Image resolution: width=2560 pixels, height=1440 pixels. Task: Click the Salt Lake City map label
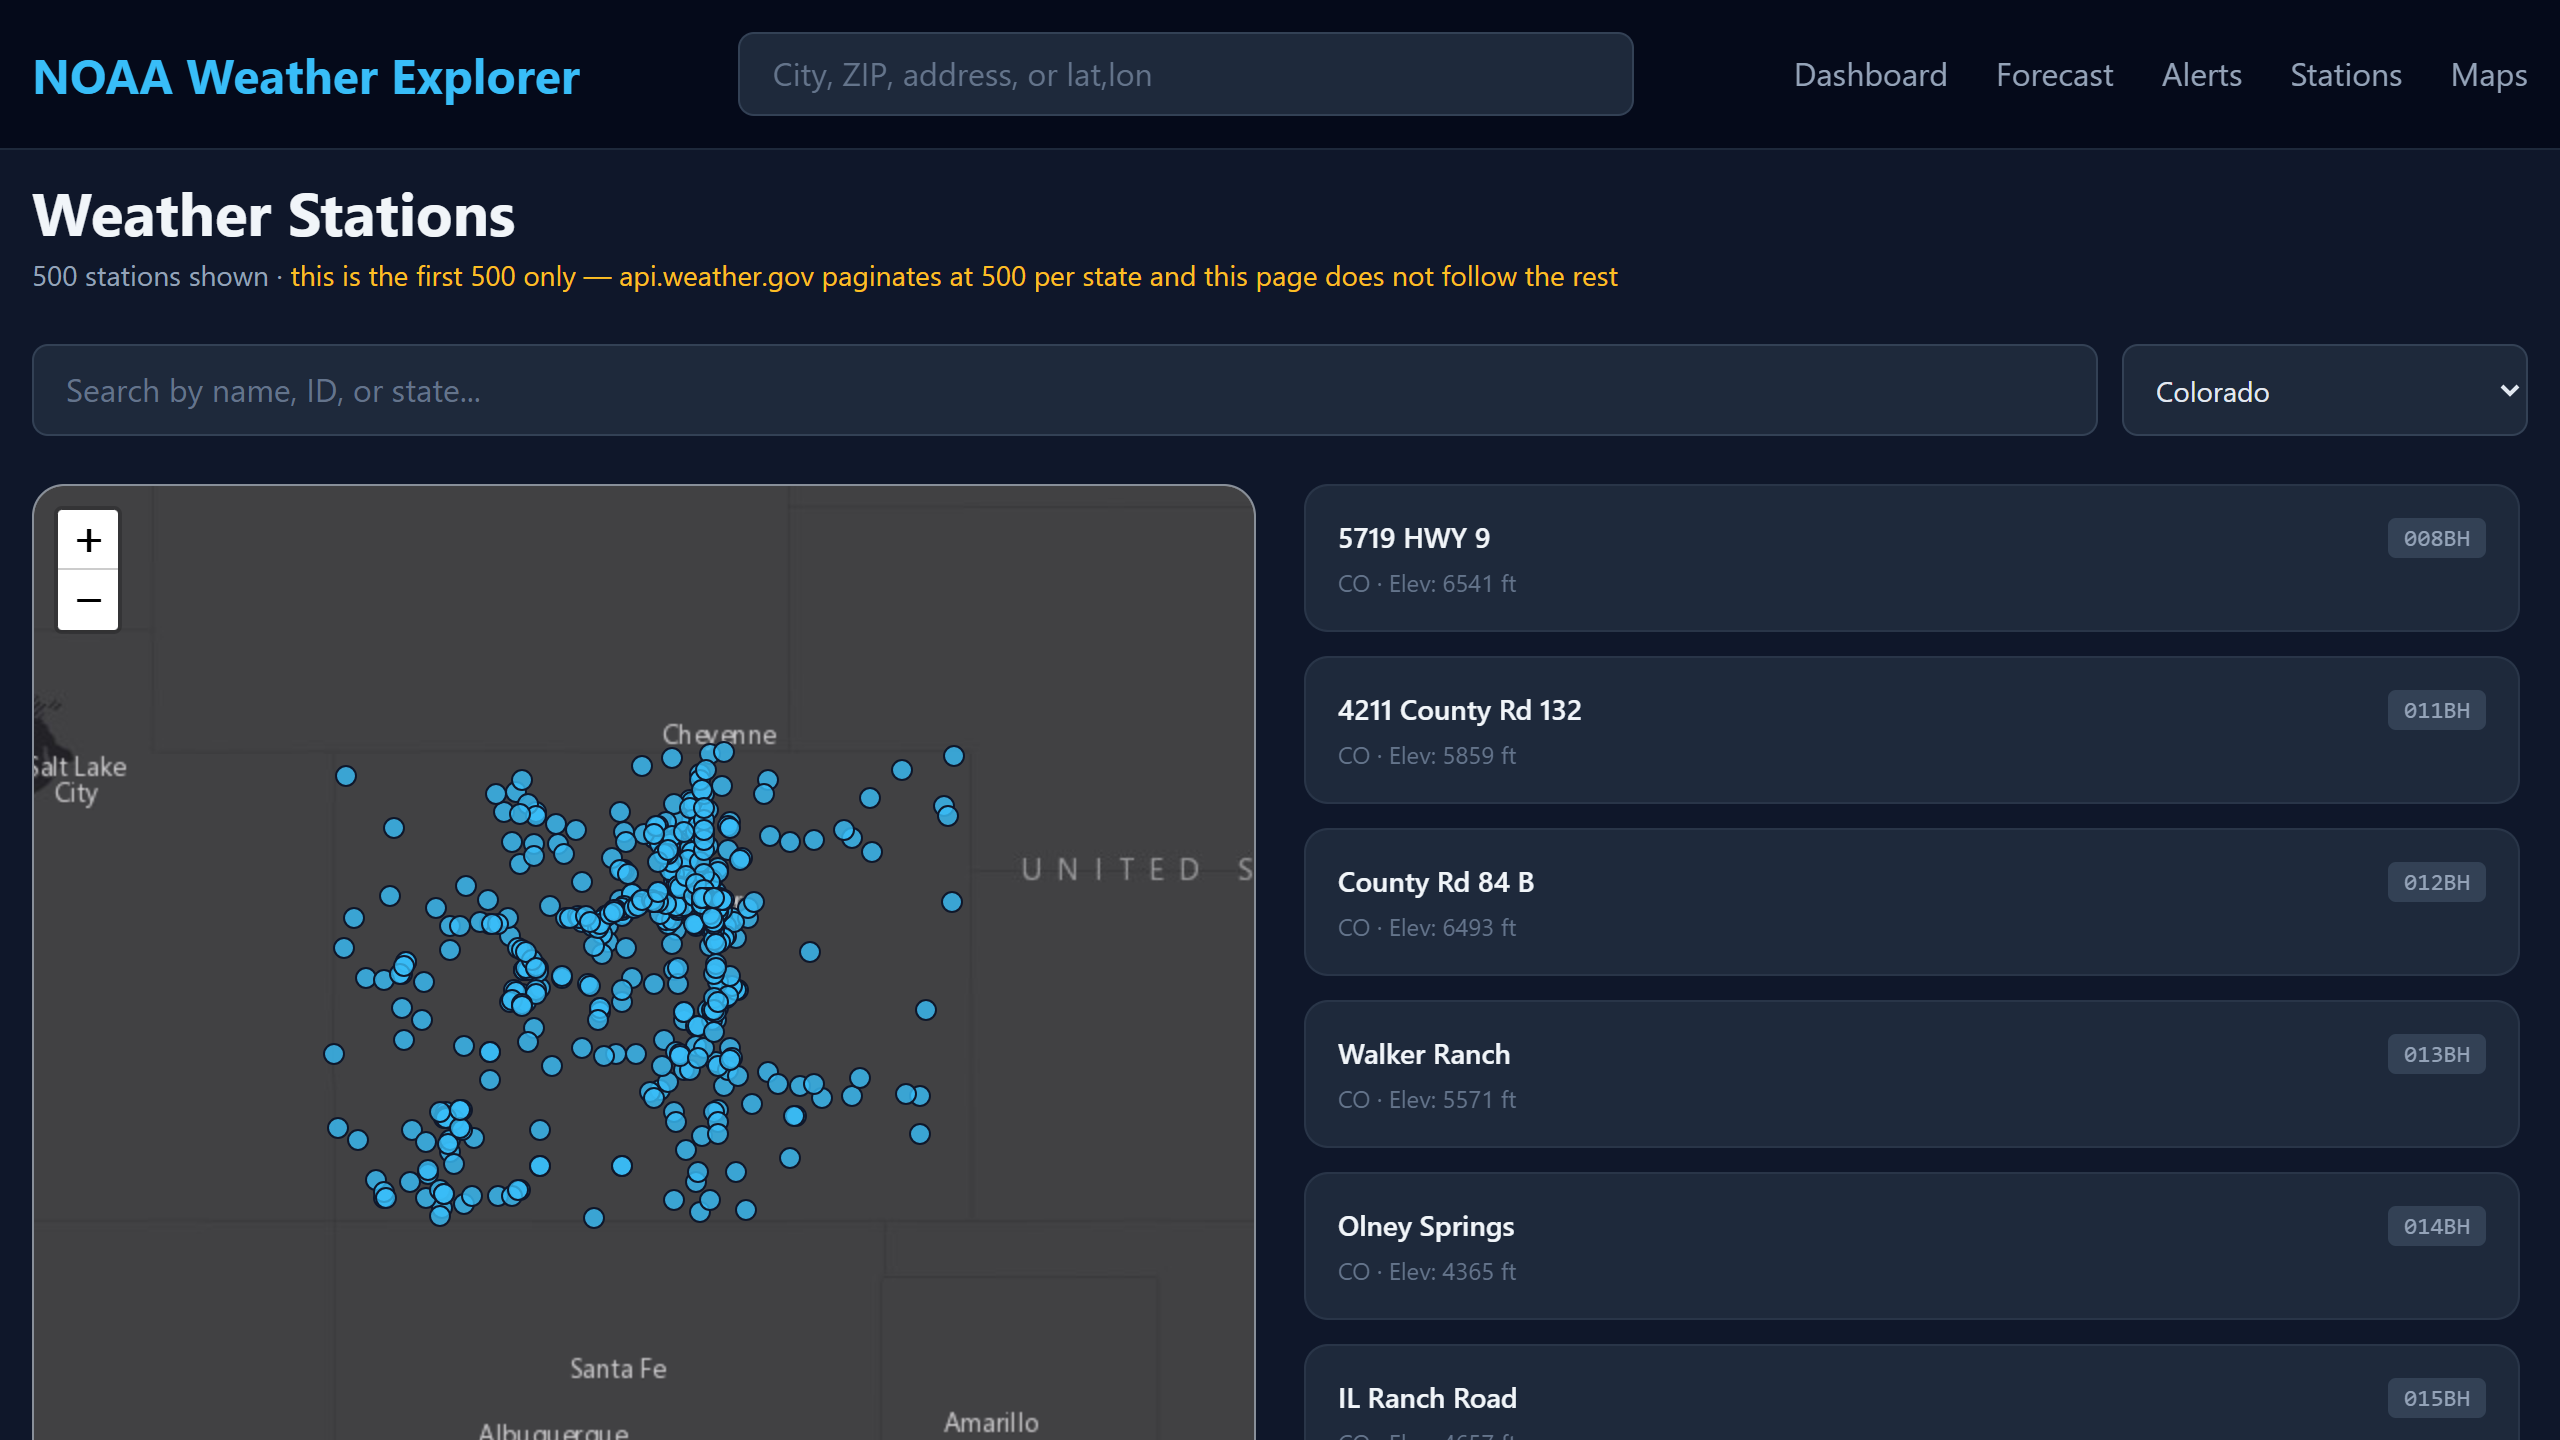80,780
